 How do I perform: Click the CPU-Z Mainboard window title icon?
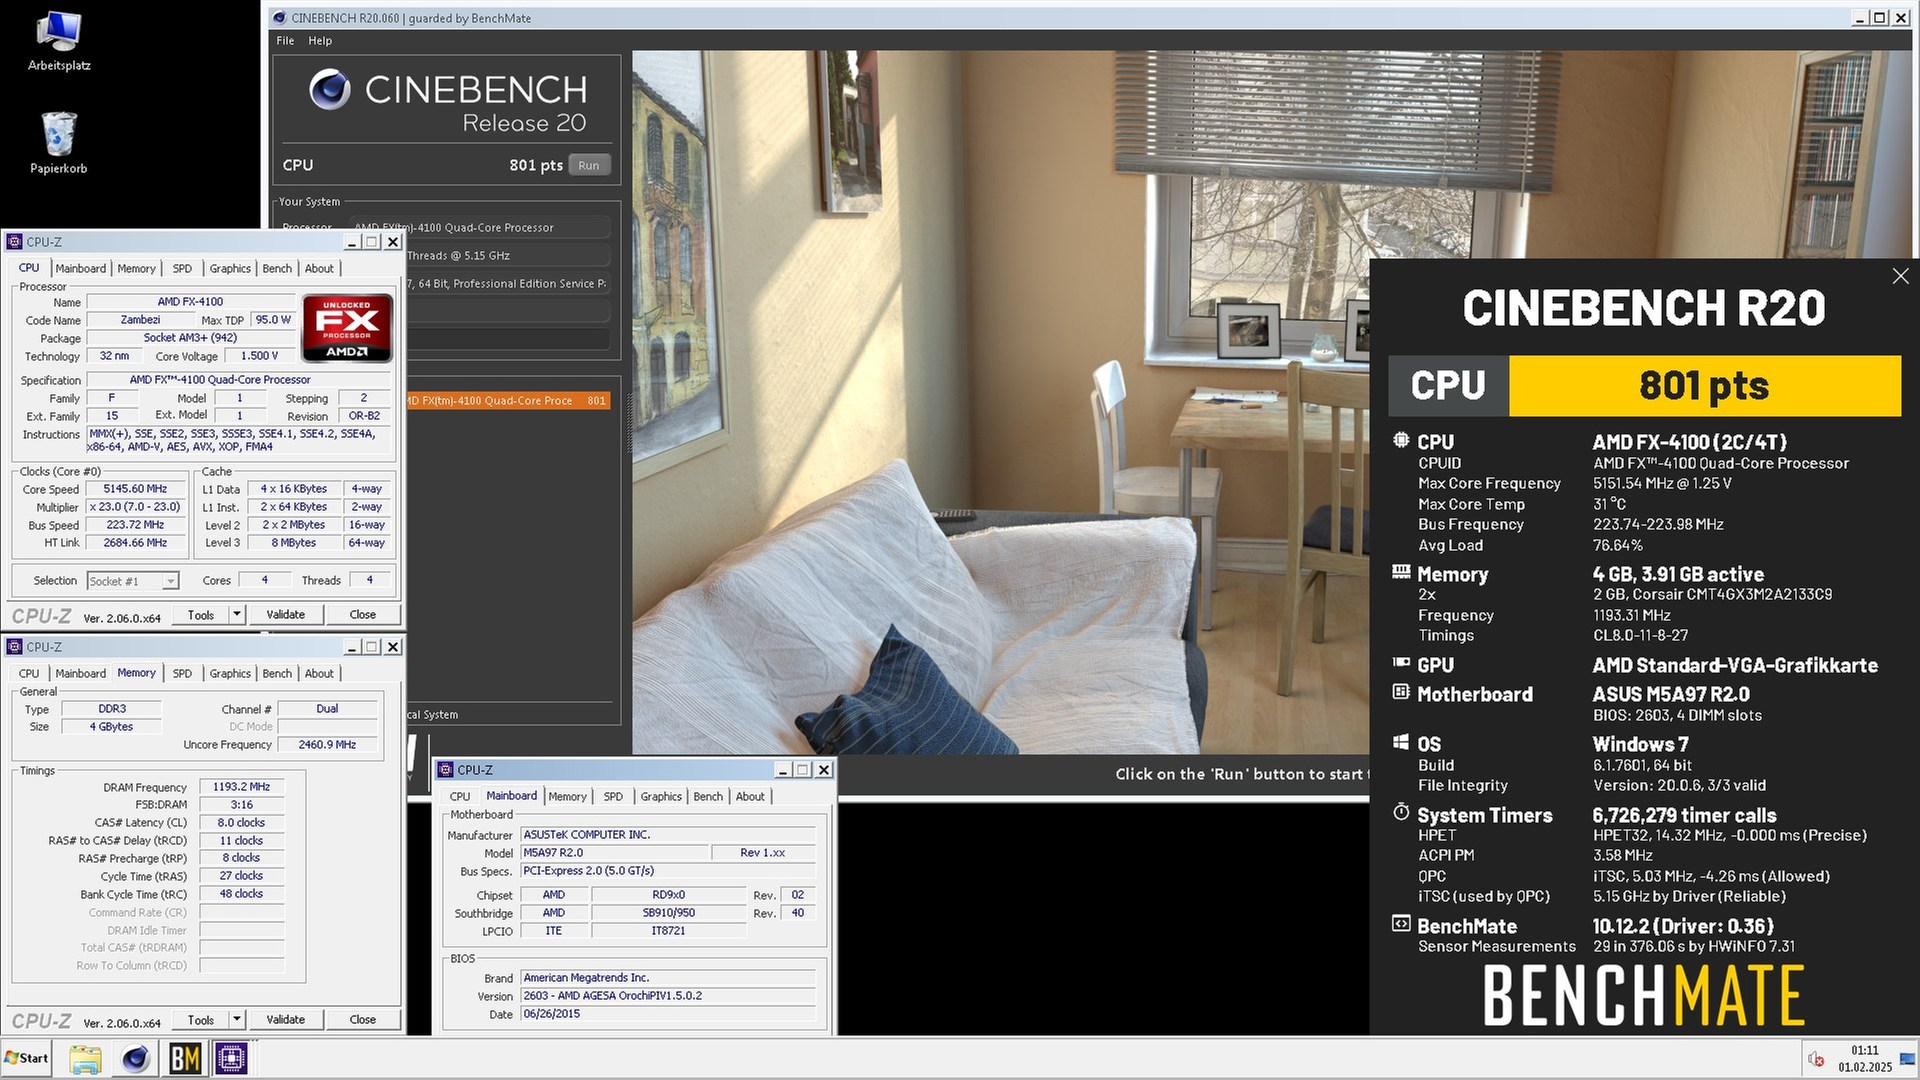pyautogui.click(x=446, y=770)
